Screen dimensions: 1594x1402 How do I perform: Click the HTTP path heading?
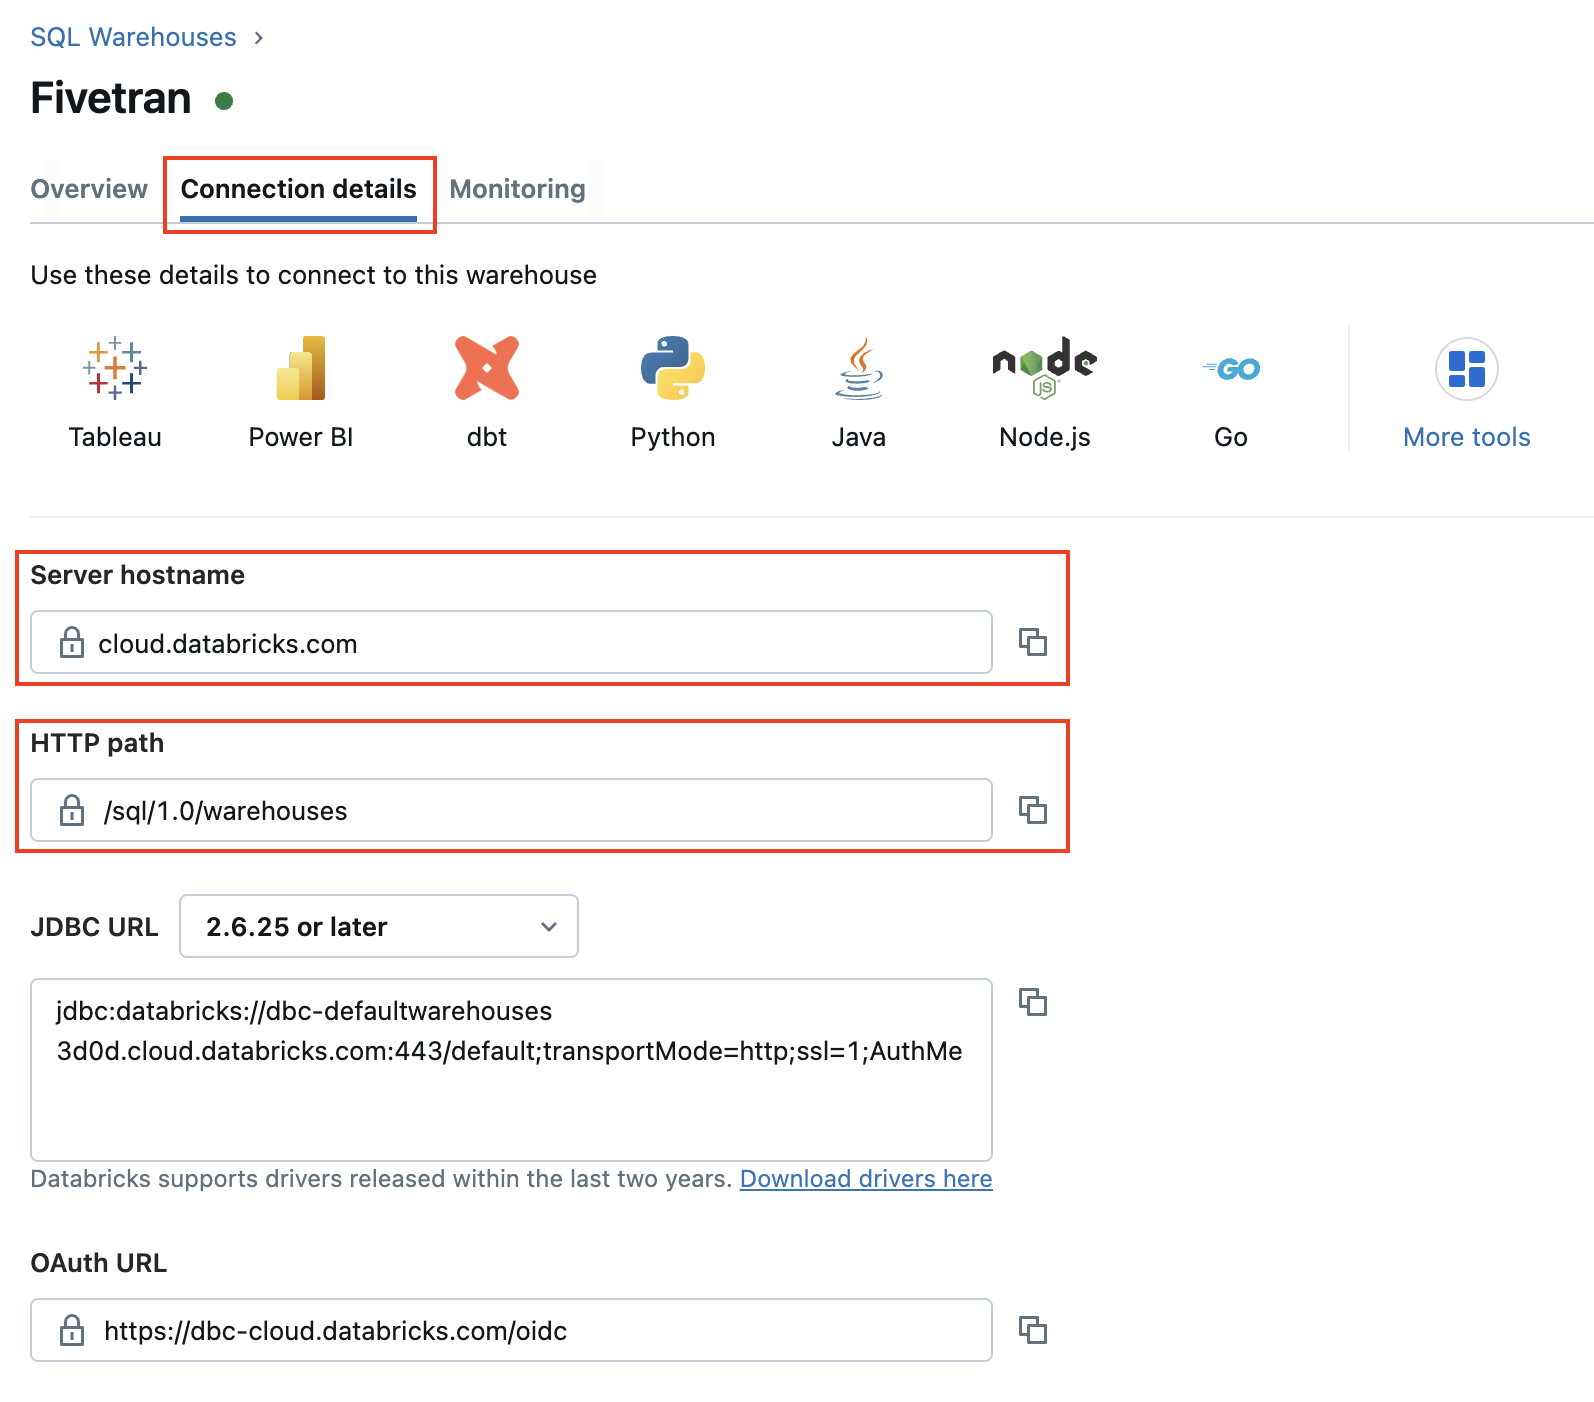coord(97,743)
